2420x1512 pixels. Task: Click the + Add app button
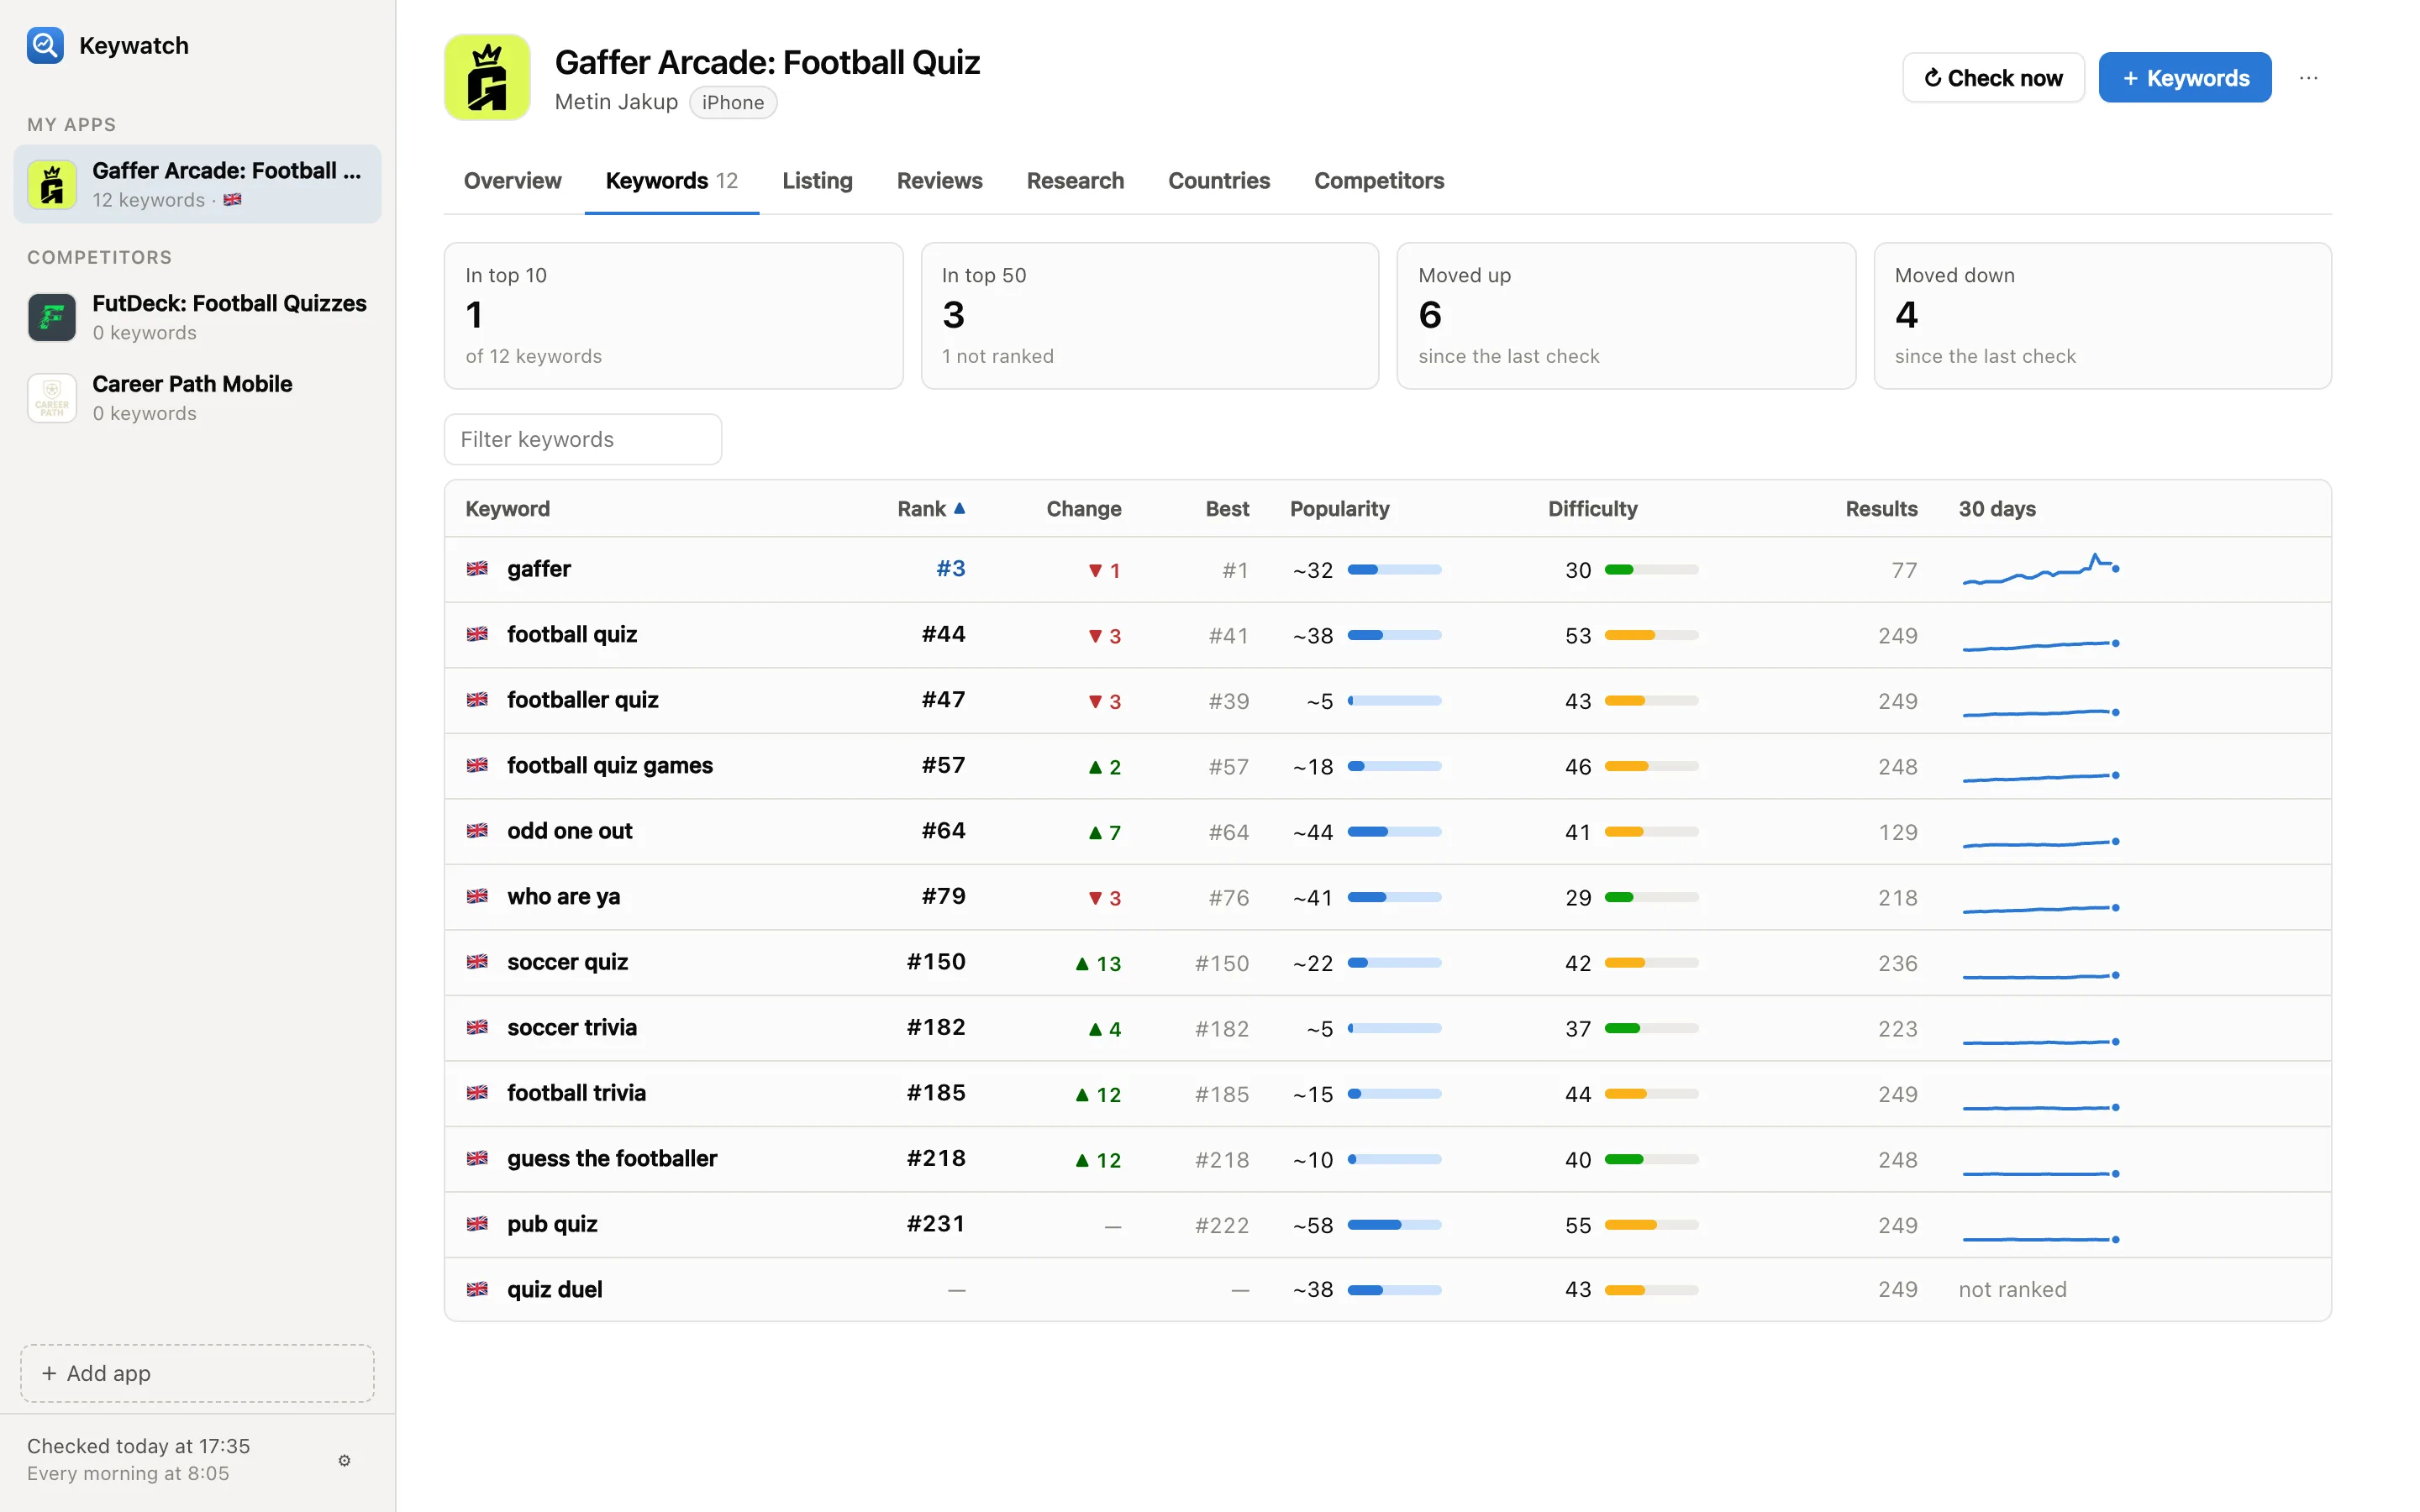coord(197,1373)
